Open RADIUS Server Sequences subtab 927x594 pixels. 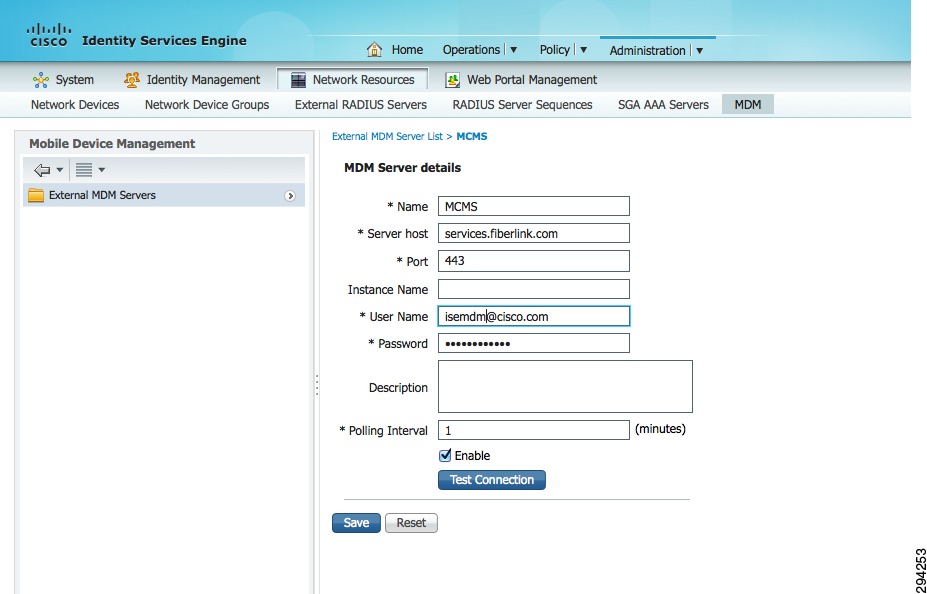[x=523, y=105]
